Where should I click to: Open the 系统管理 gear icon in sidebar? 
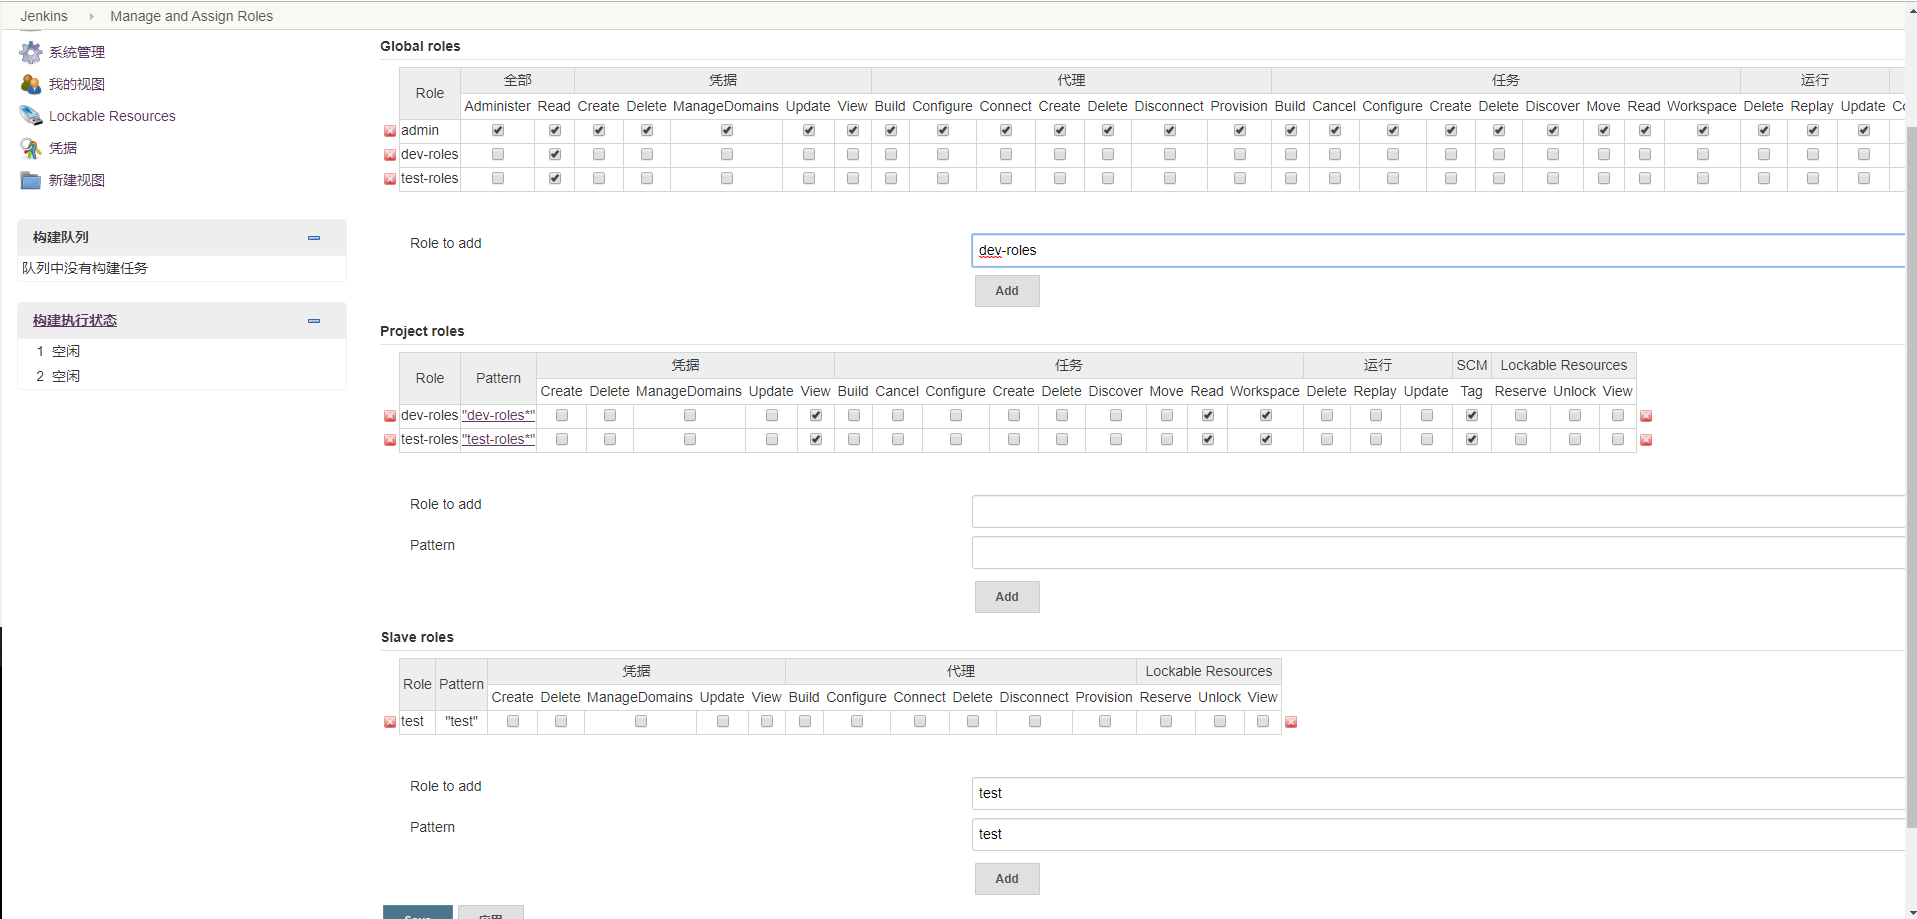click(x=31, y=52)
